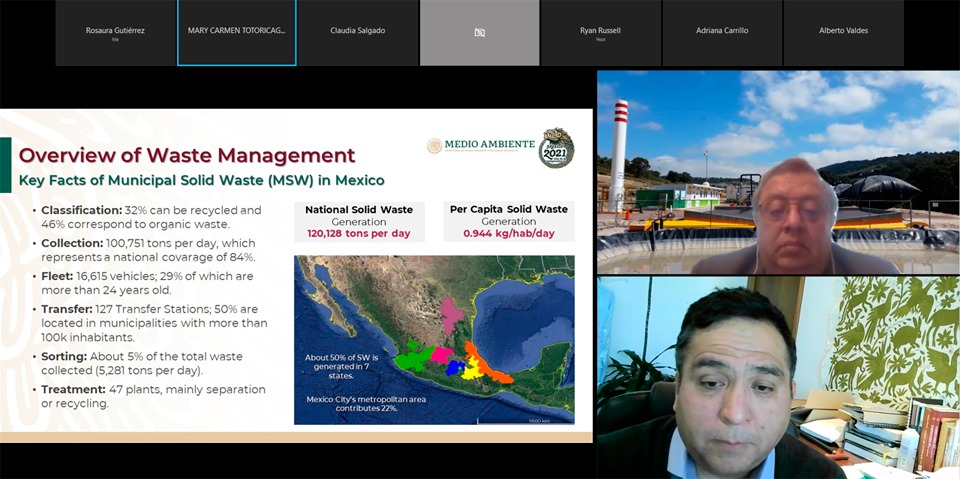The width and height of the screenshot is (960, 479).
Task: Select Claudia Salgado participant tile
Action: (358, 32)
